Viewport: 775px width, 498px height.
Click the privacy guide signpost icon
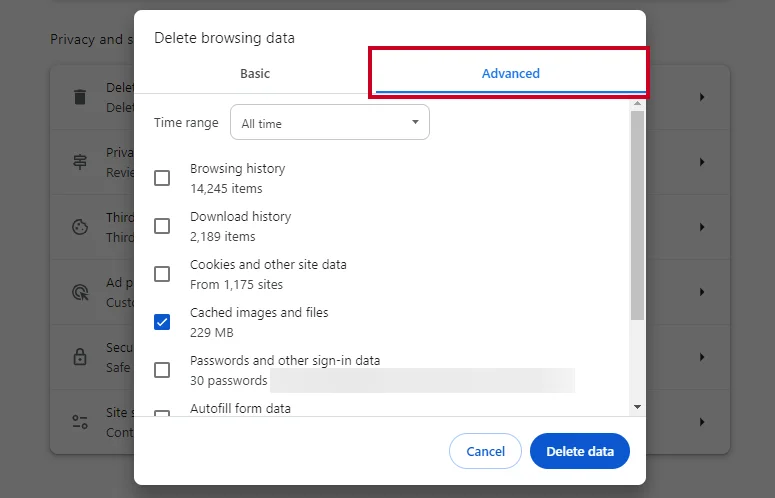(80, 162)
